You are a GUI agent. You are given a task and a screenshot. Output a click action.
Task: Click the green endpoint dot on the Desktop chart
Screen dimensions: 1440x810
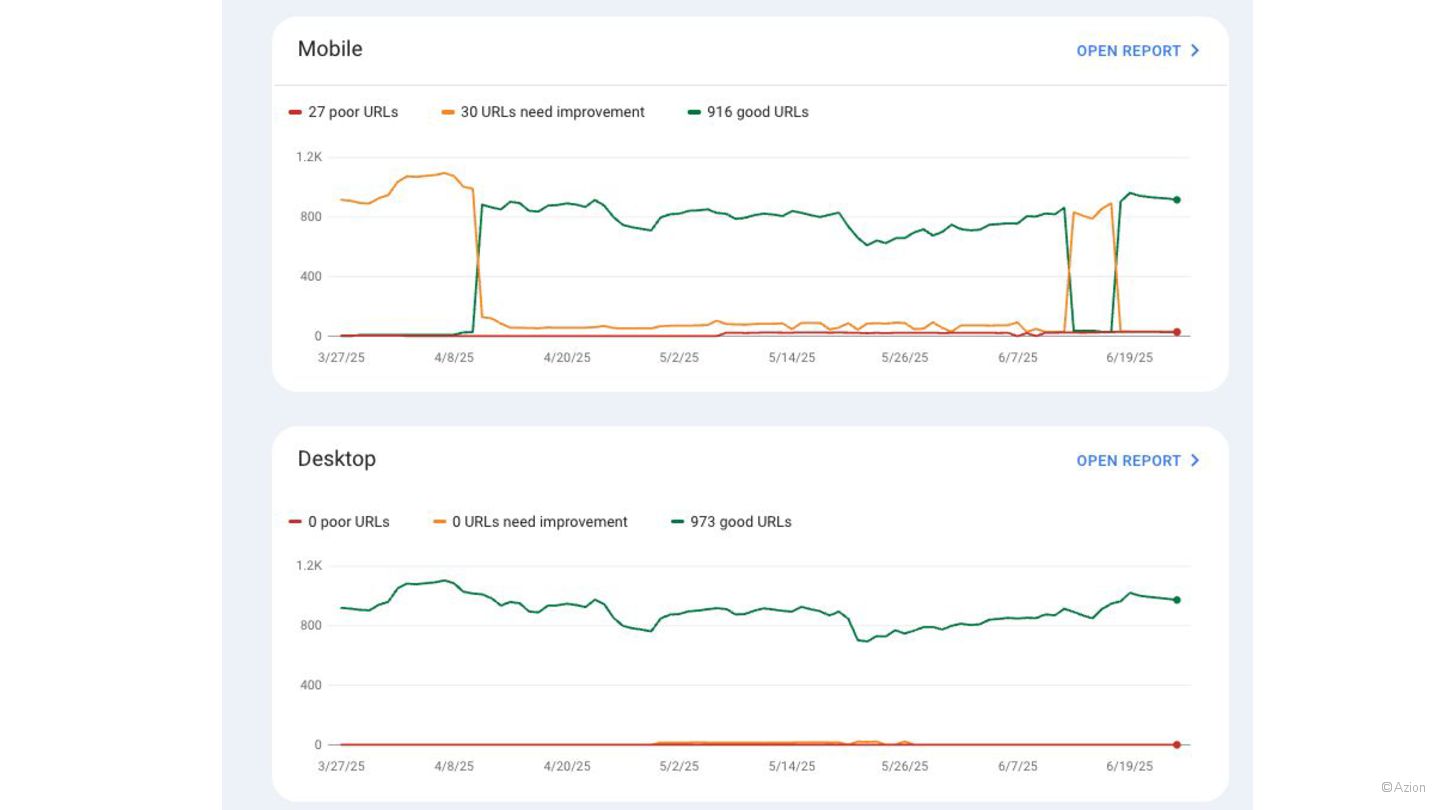(1177, 600)
